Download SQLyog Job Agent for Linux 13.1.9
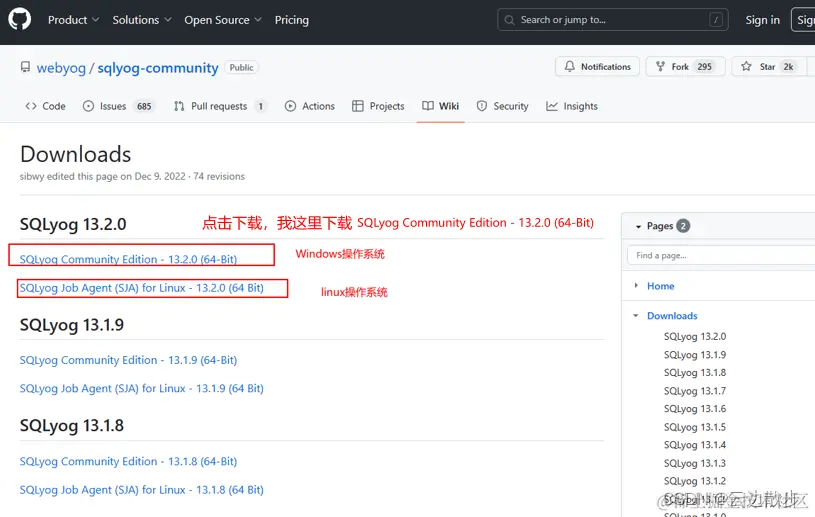This screenshot has height=517, width=815. (x=141, y=389)
